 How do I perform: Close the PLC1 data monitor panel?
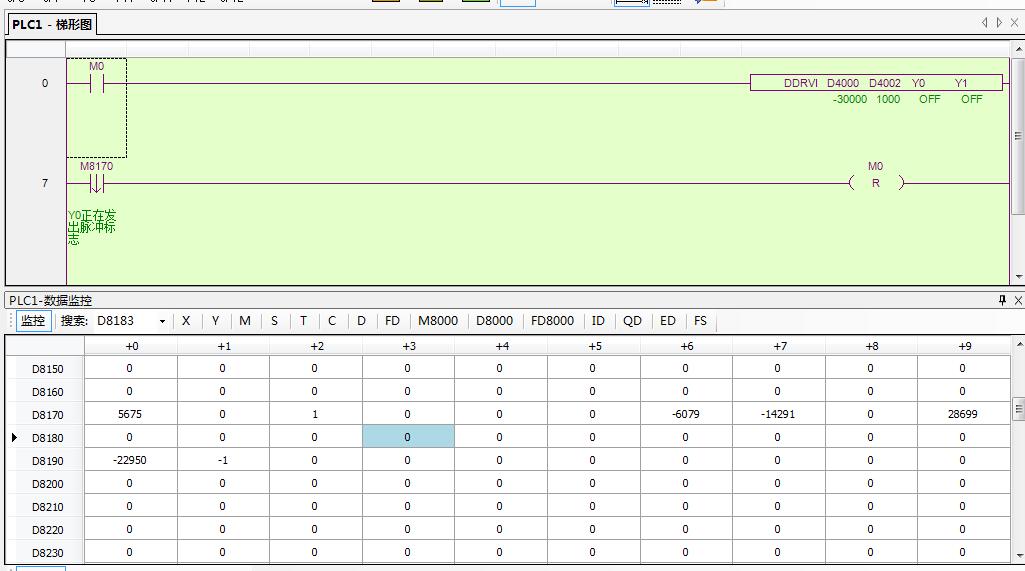[1018, 300]
